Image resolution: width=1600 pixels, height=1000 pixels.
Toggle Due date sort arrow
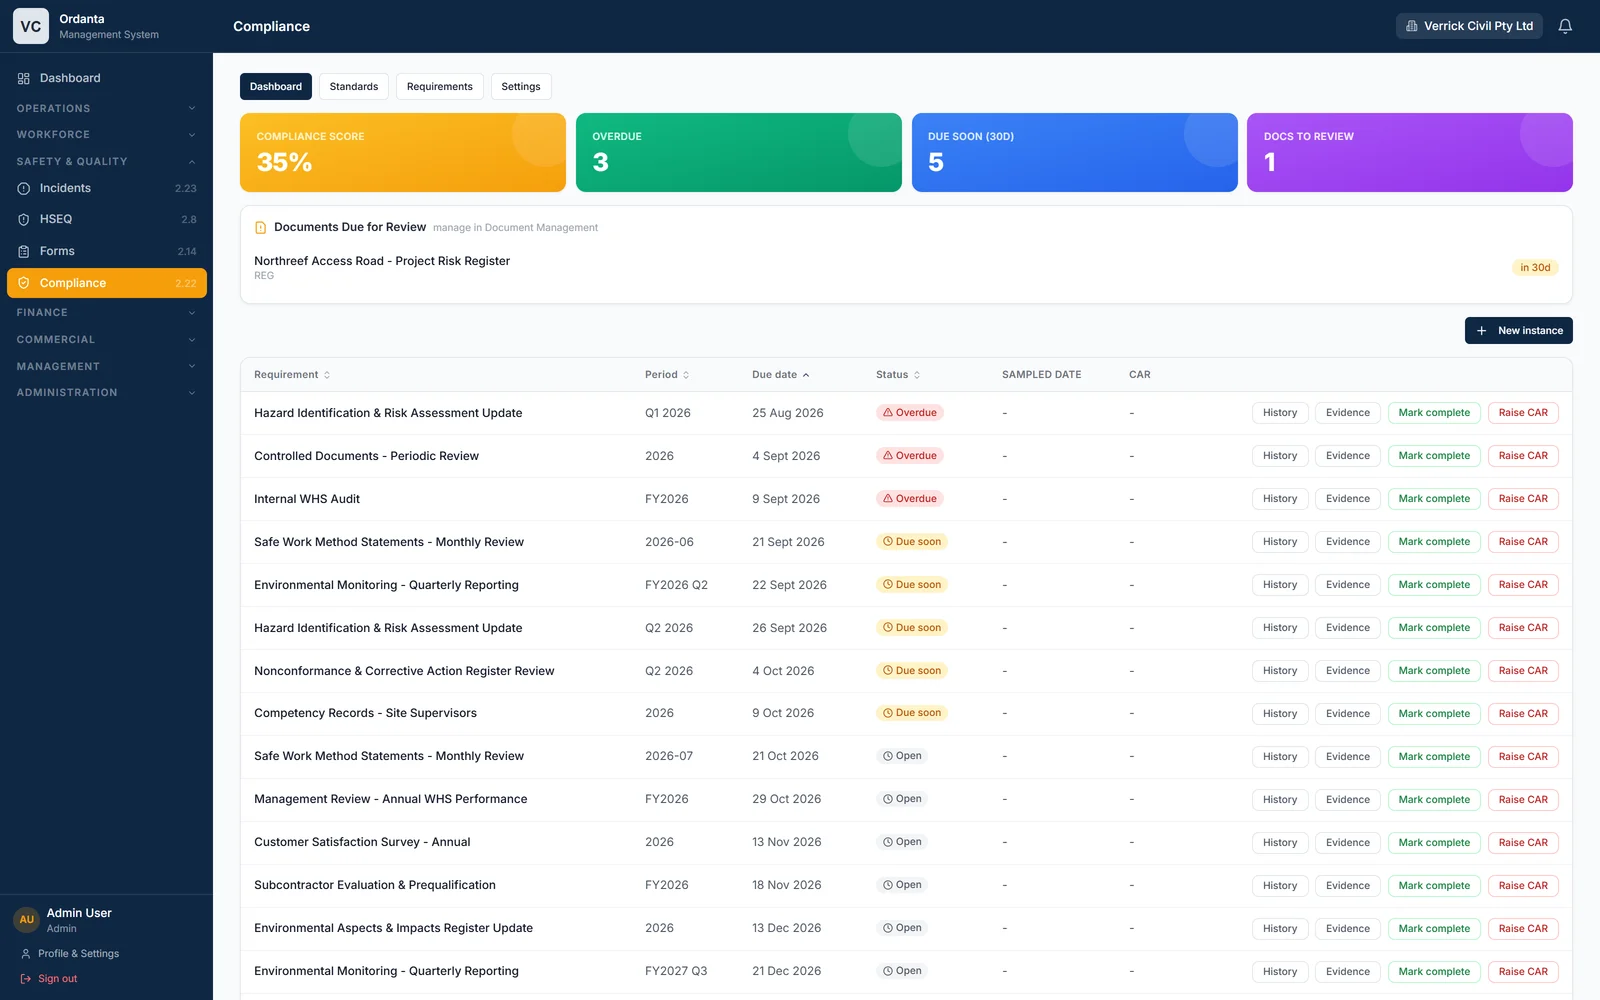tap(806, 375)
